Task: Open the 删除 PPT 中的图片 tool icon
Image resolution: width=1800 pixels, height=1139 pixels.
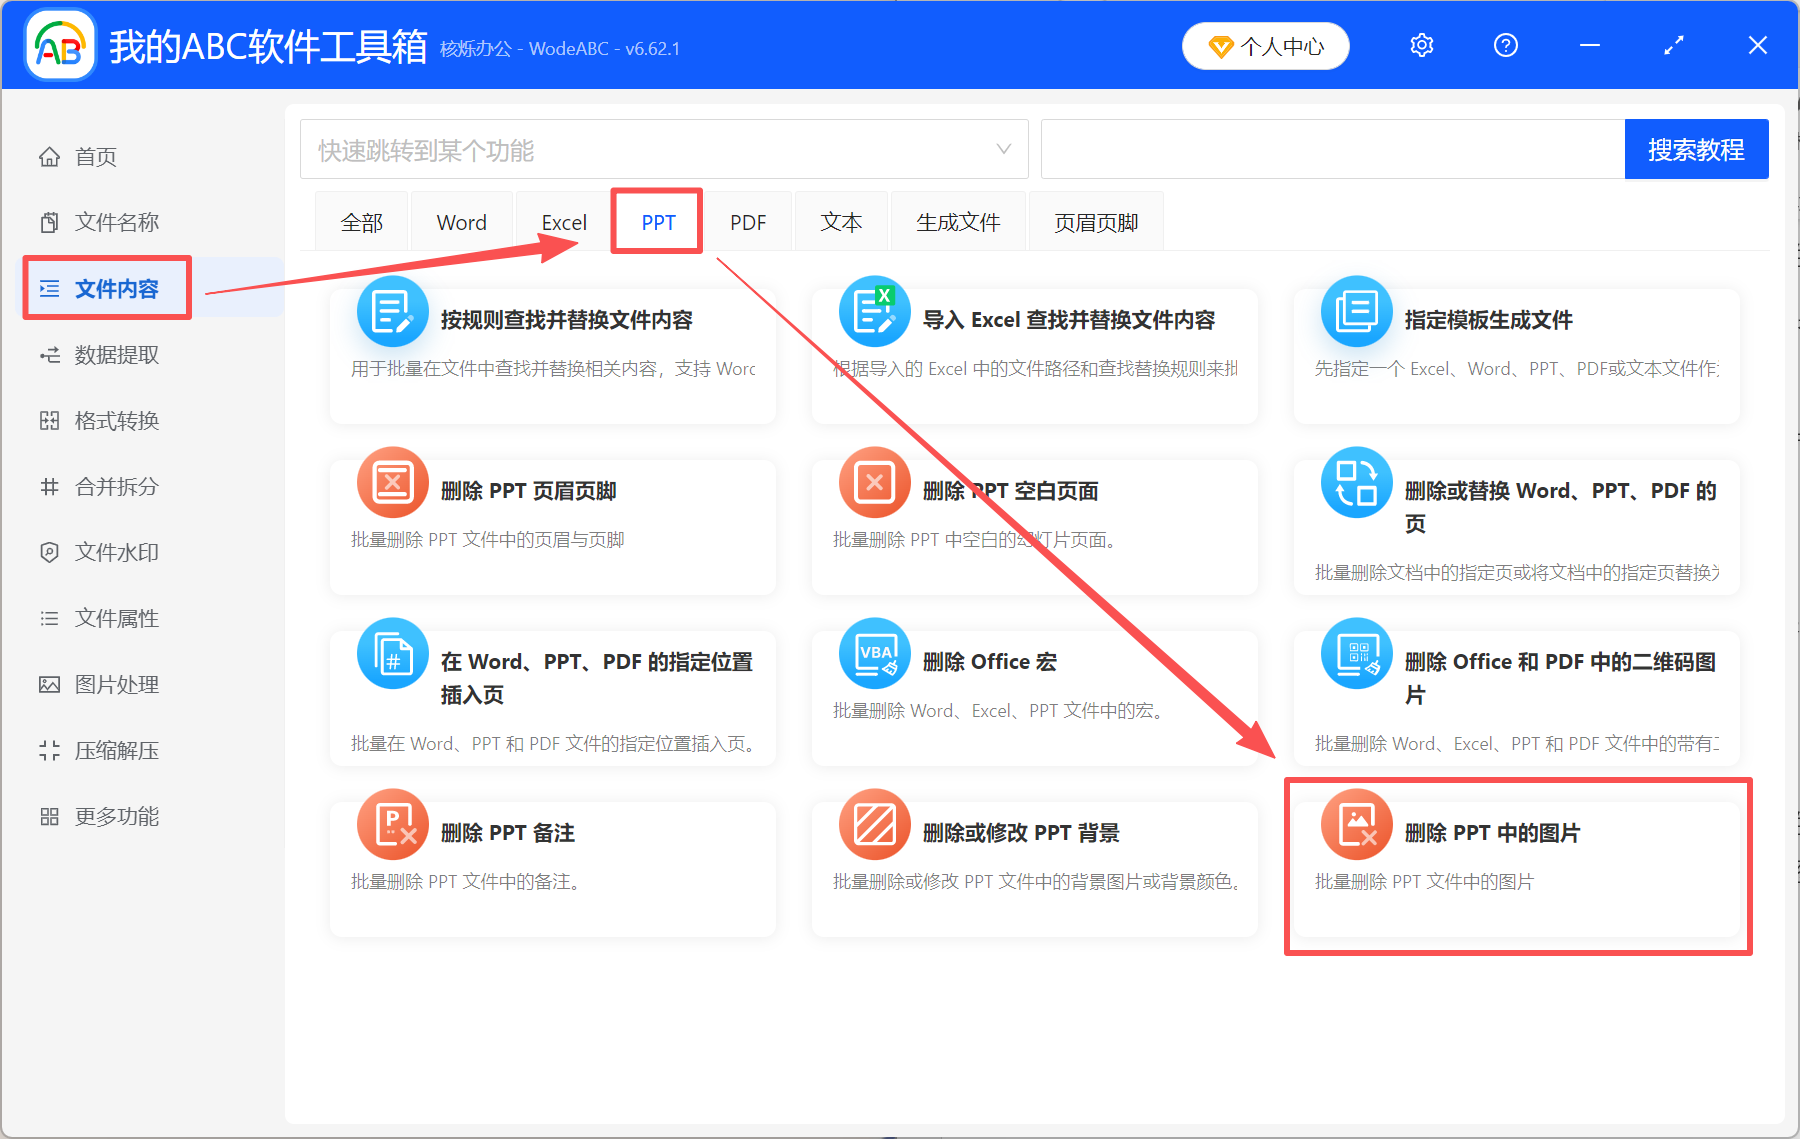Action: [1356, 824]
